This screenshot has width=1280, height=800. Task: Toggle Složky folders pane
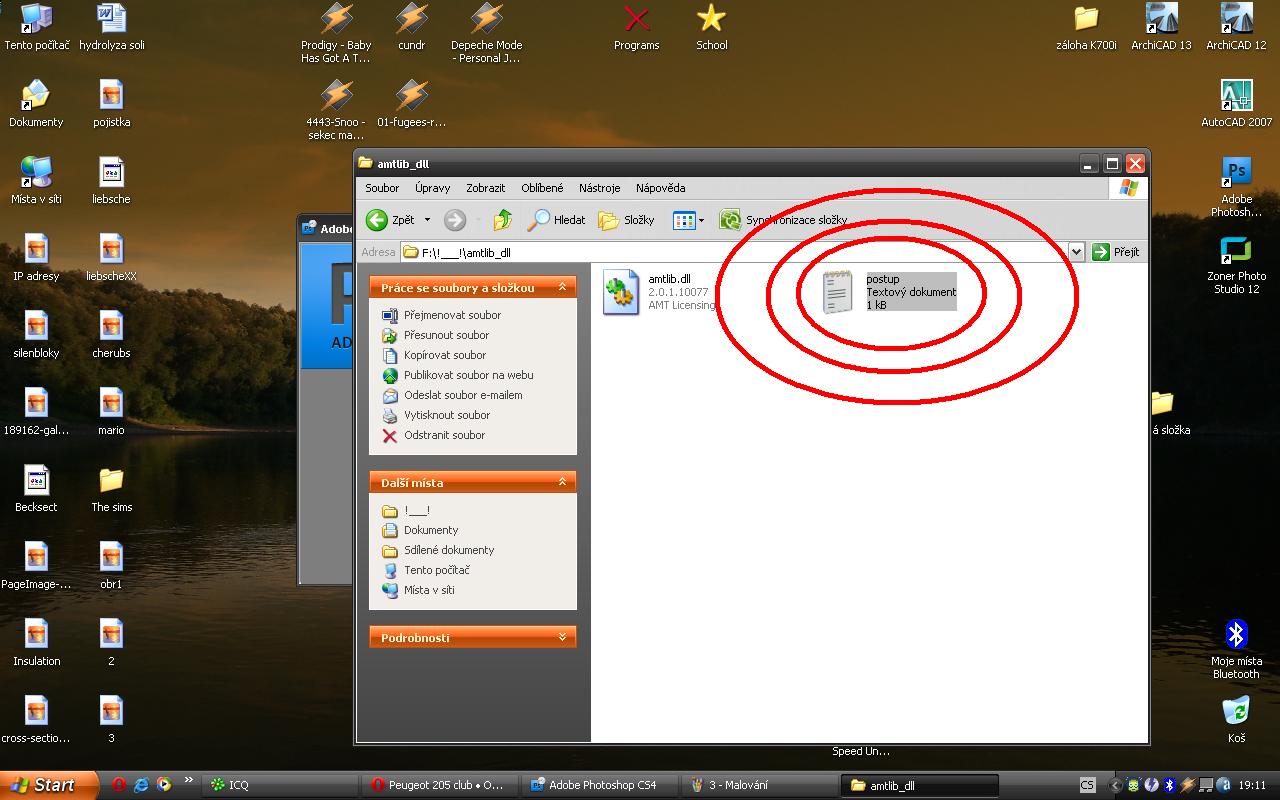tap(626, 220)
